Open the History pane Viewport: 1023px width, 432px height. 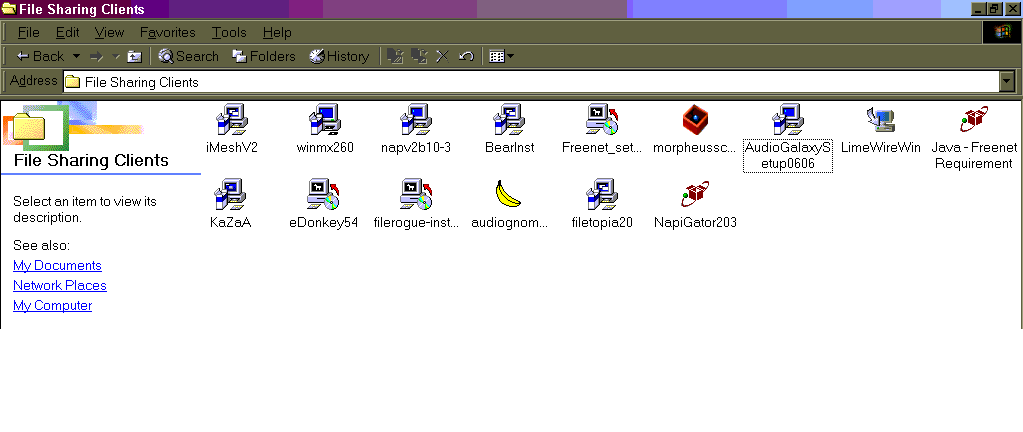pyautogui.click(x=339, y=56)
